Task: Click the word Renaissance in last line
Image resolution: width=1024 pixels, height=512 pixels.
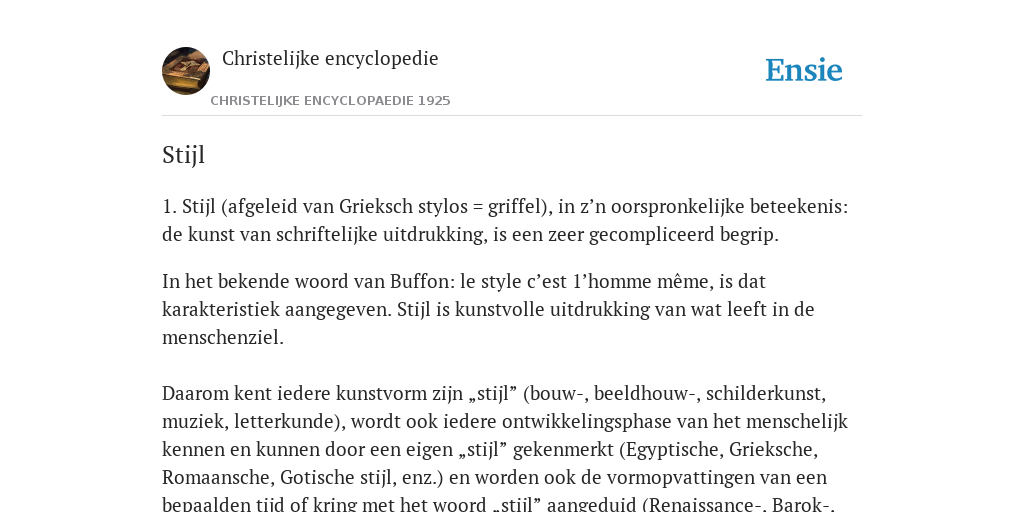Action: tap(693, 505)
